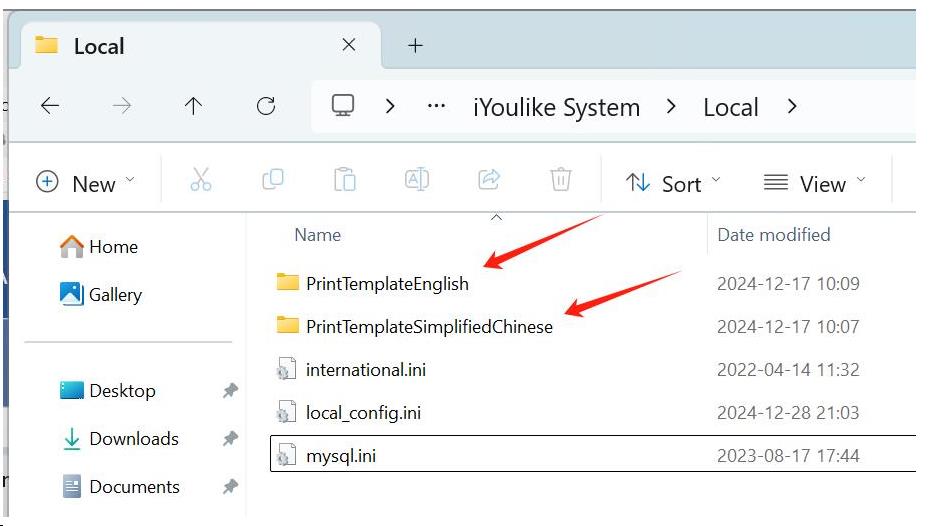Click the Date modified column header
The image size is (933, 526).
coord(773,235)
